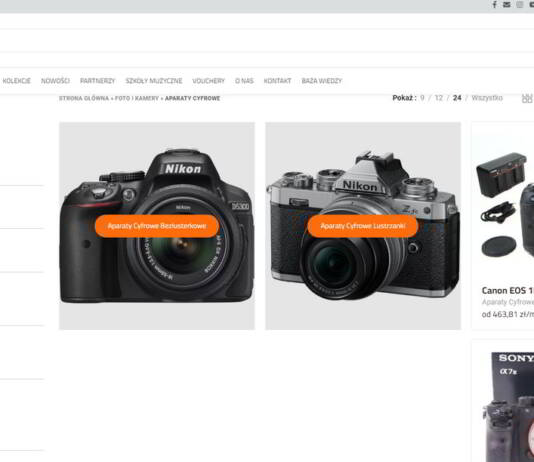Go to FOTO I KAMERY breadcrumb
This screenshot has height=462, width=534.
pyautogui.click(x=137, y=98)
